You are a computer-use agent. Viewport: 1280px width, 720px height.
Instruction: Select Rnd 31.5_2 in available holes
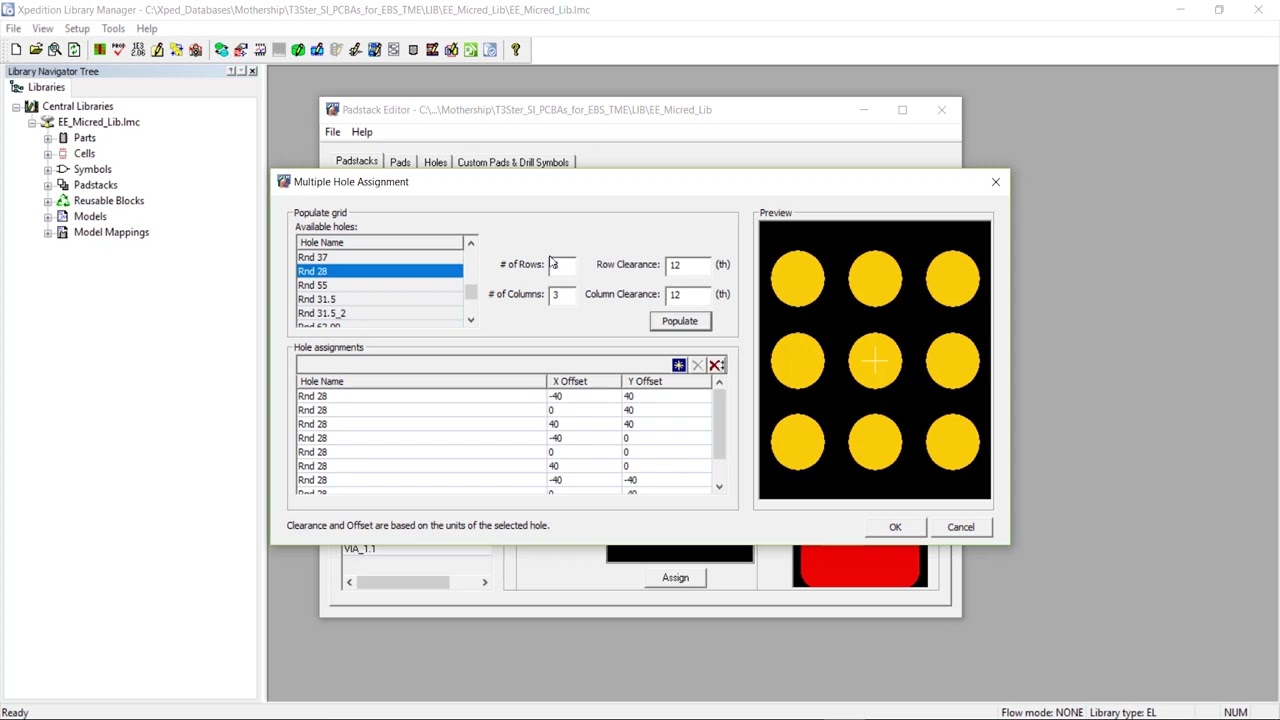tap(379, 313)
